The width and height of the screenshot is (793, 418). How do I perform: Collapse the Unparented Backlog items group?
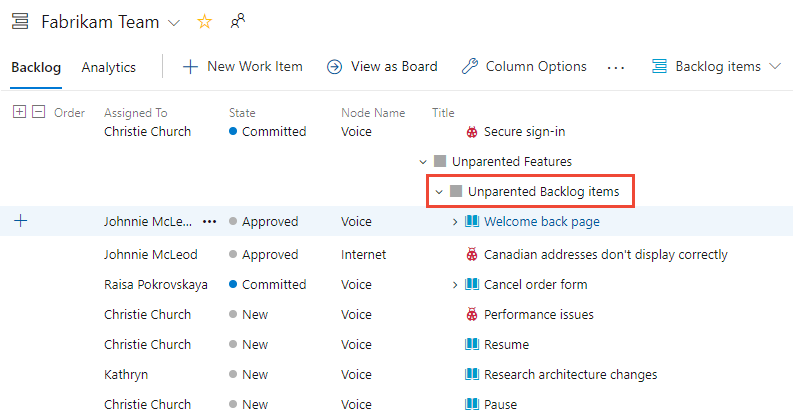coord(439,191)
